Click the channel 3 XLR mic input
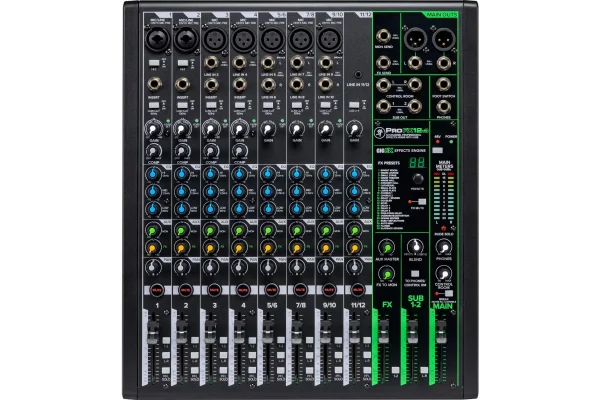 coord(215,39)
